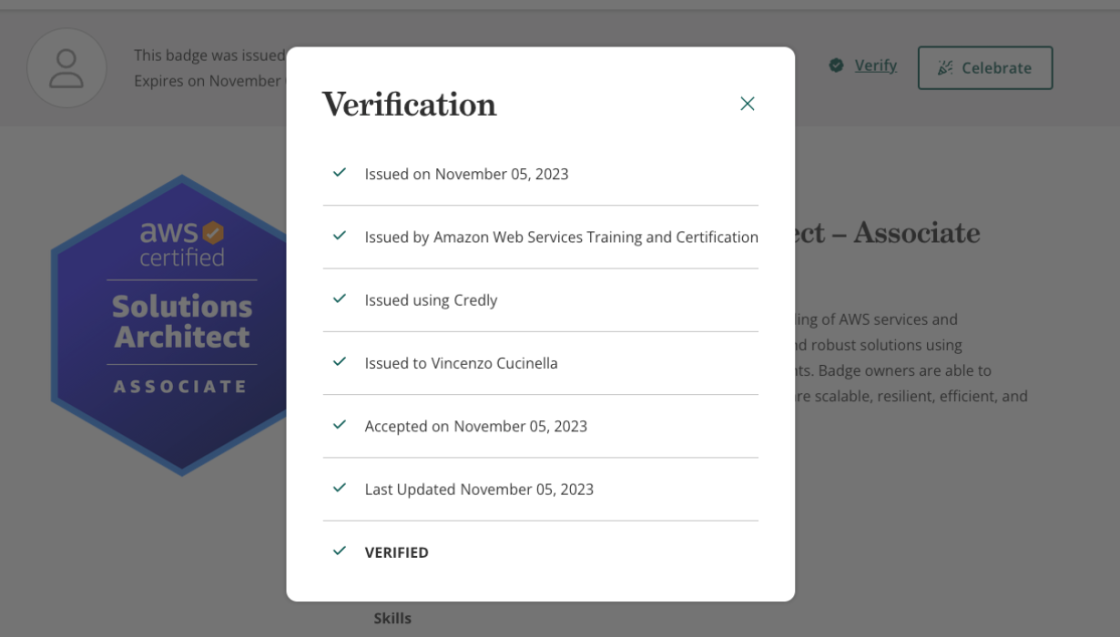Click the confetti icon on the Celebrate button
This screenshot has height=637, width=1120.
(944, 68)
